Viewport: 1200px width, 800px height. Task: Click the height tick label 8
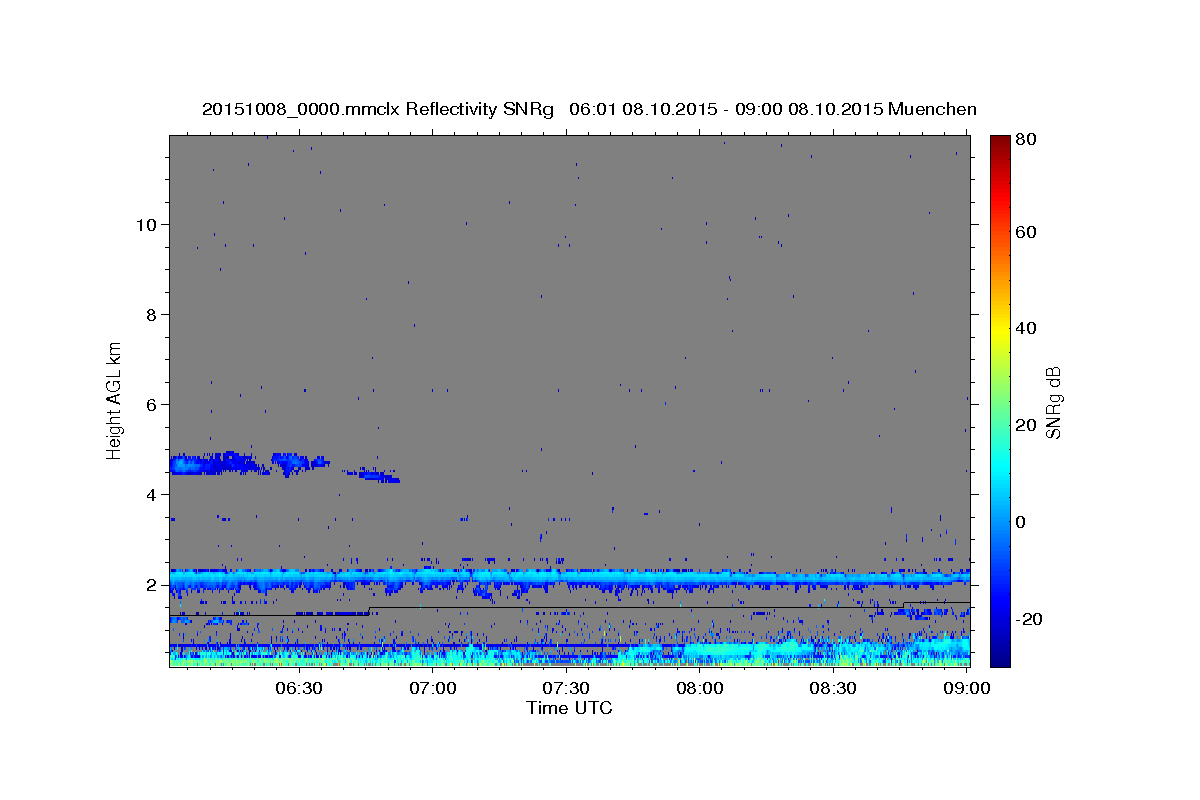tap(150, 315)
